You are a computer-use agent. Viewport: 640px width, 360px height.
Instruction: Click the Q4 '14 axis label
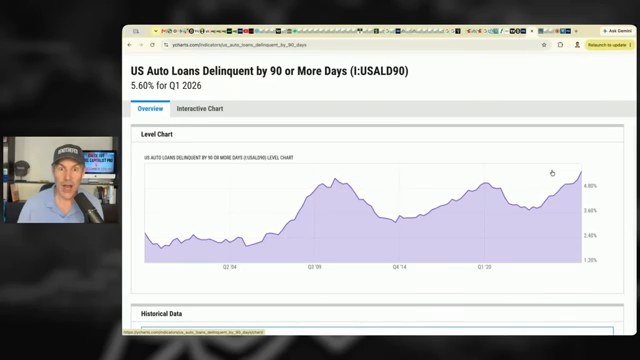(x=399, y=267)
